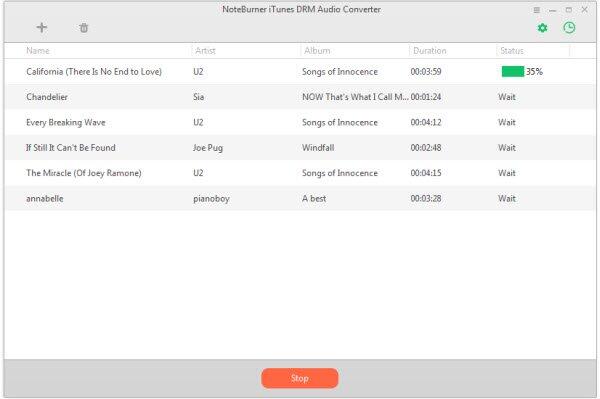Click duration 00:01:24

(x=426, y=97)
